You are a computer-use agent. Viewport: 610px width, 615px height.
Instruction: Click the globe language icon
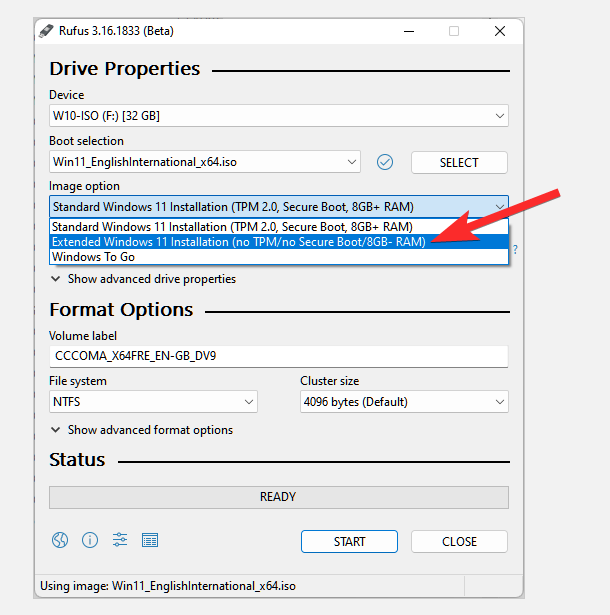(60, 541)
